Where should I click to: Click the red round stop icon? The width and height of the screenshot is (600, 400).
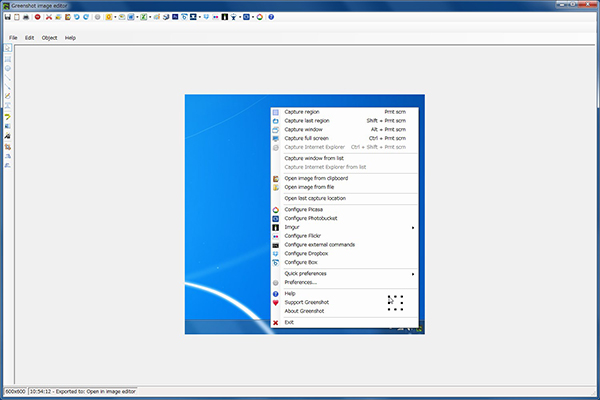[x=38, y=17]
